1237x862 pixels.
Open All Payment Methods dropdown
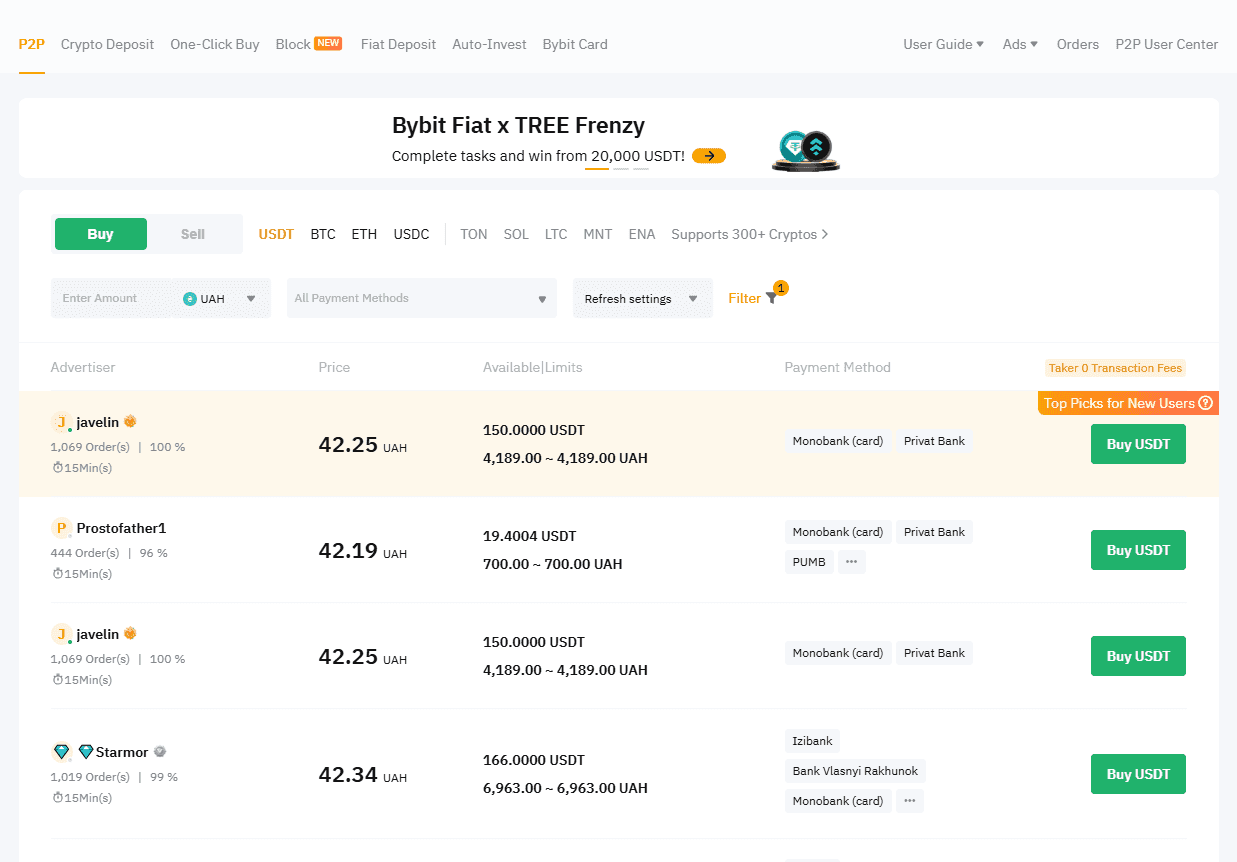[x=422, y=298]
